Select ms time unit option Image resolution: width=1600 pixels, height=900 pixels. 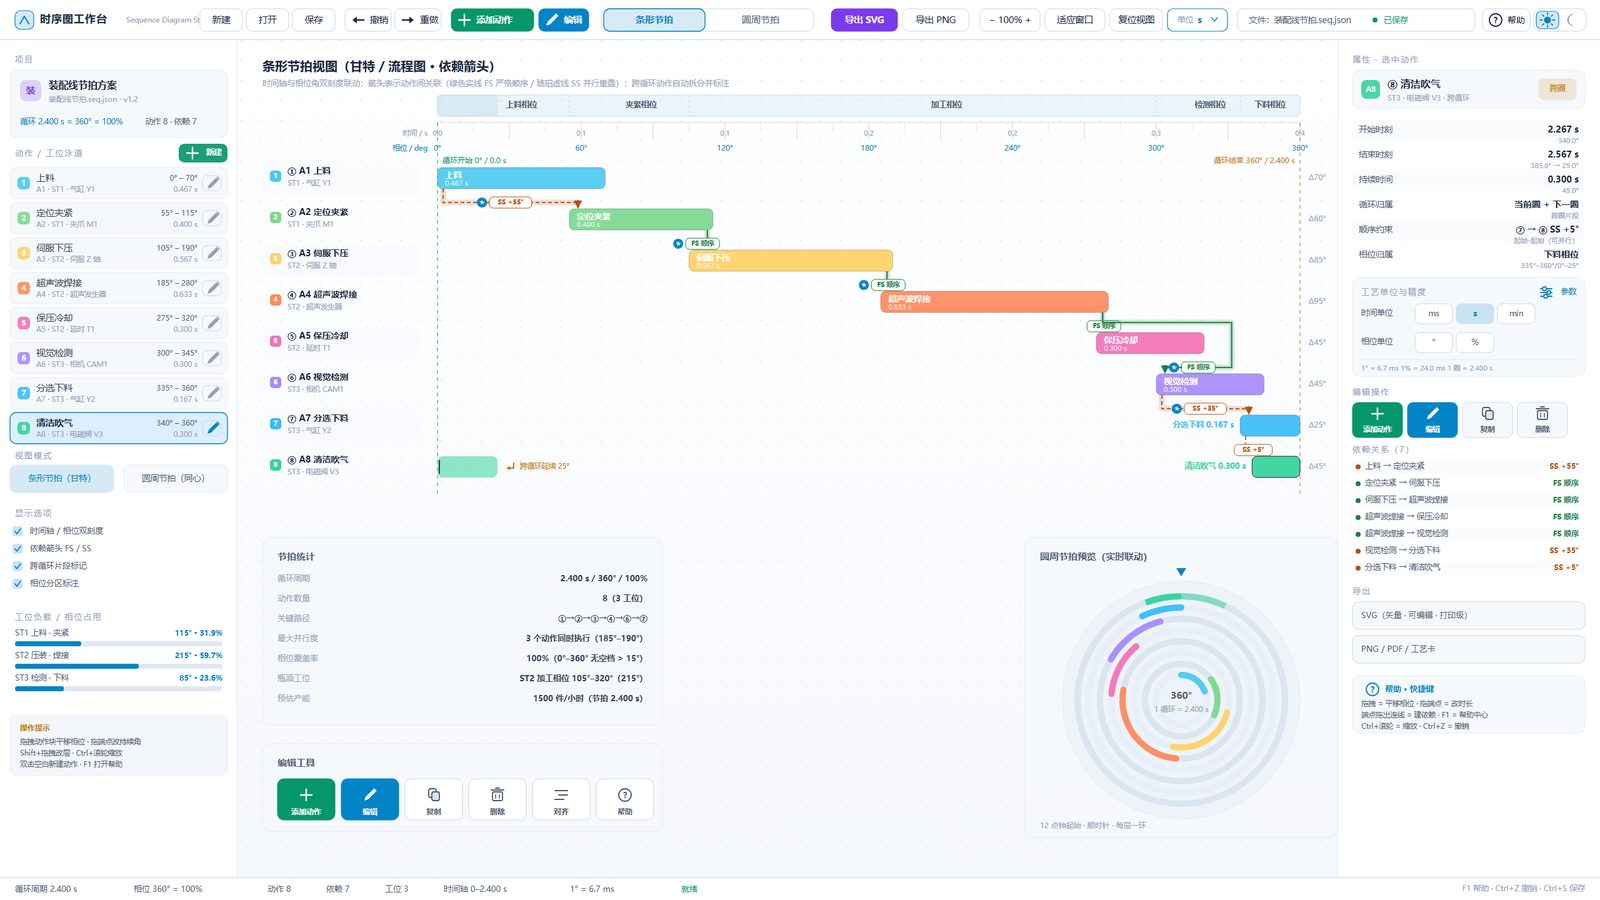pyautogui.click(x=1433, y=314)
